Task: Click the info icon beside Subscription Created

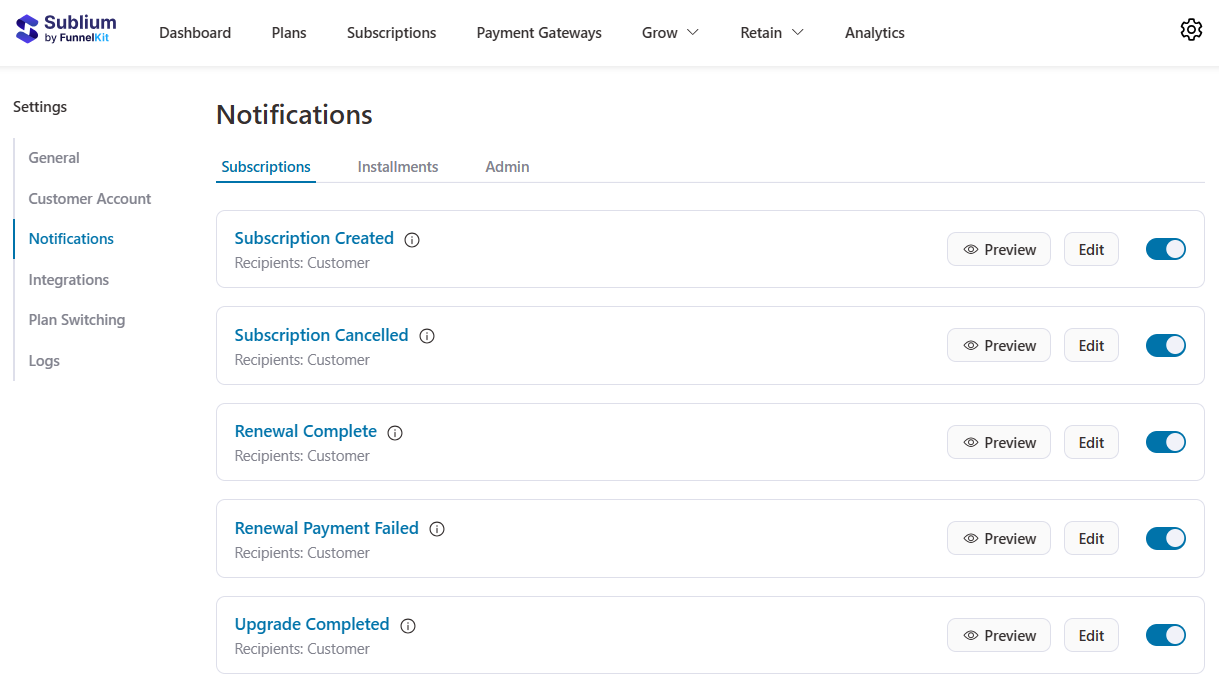Action: pos(412,240)
